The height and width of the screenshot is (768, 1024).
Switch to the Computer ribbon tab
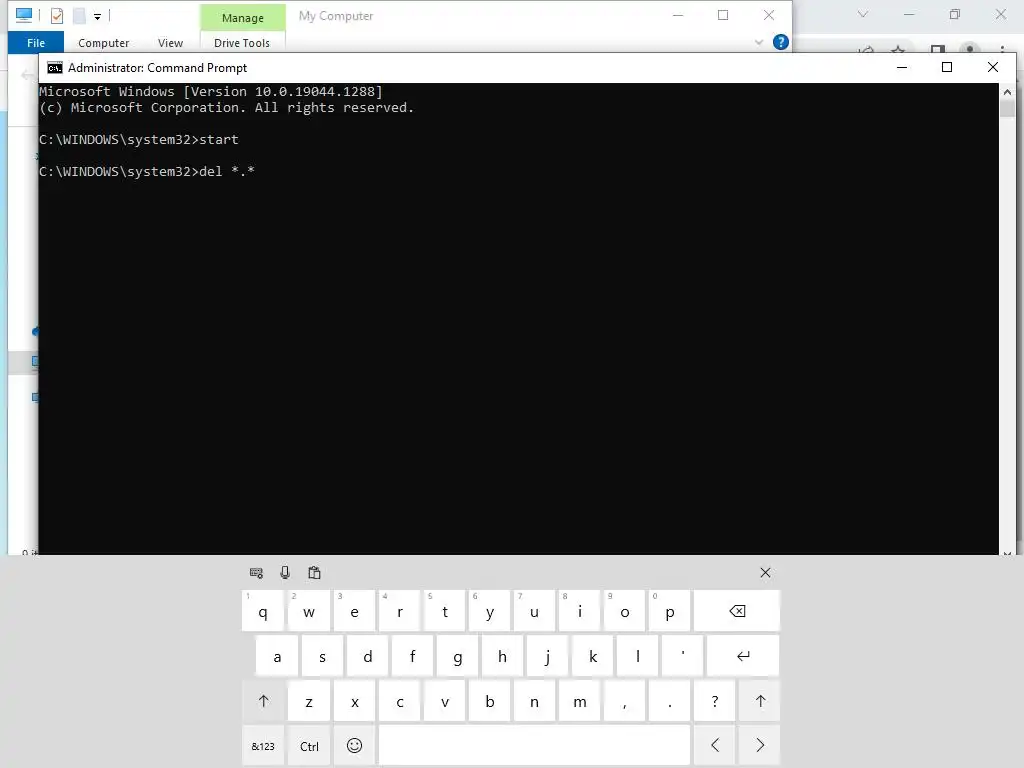click(x=103, y=42)
